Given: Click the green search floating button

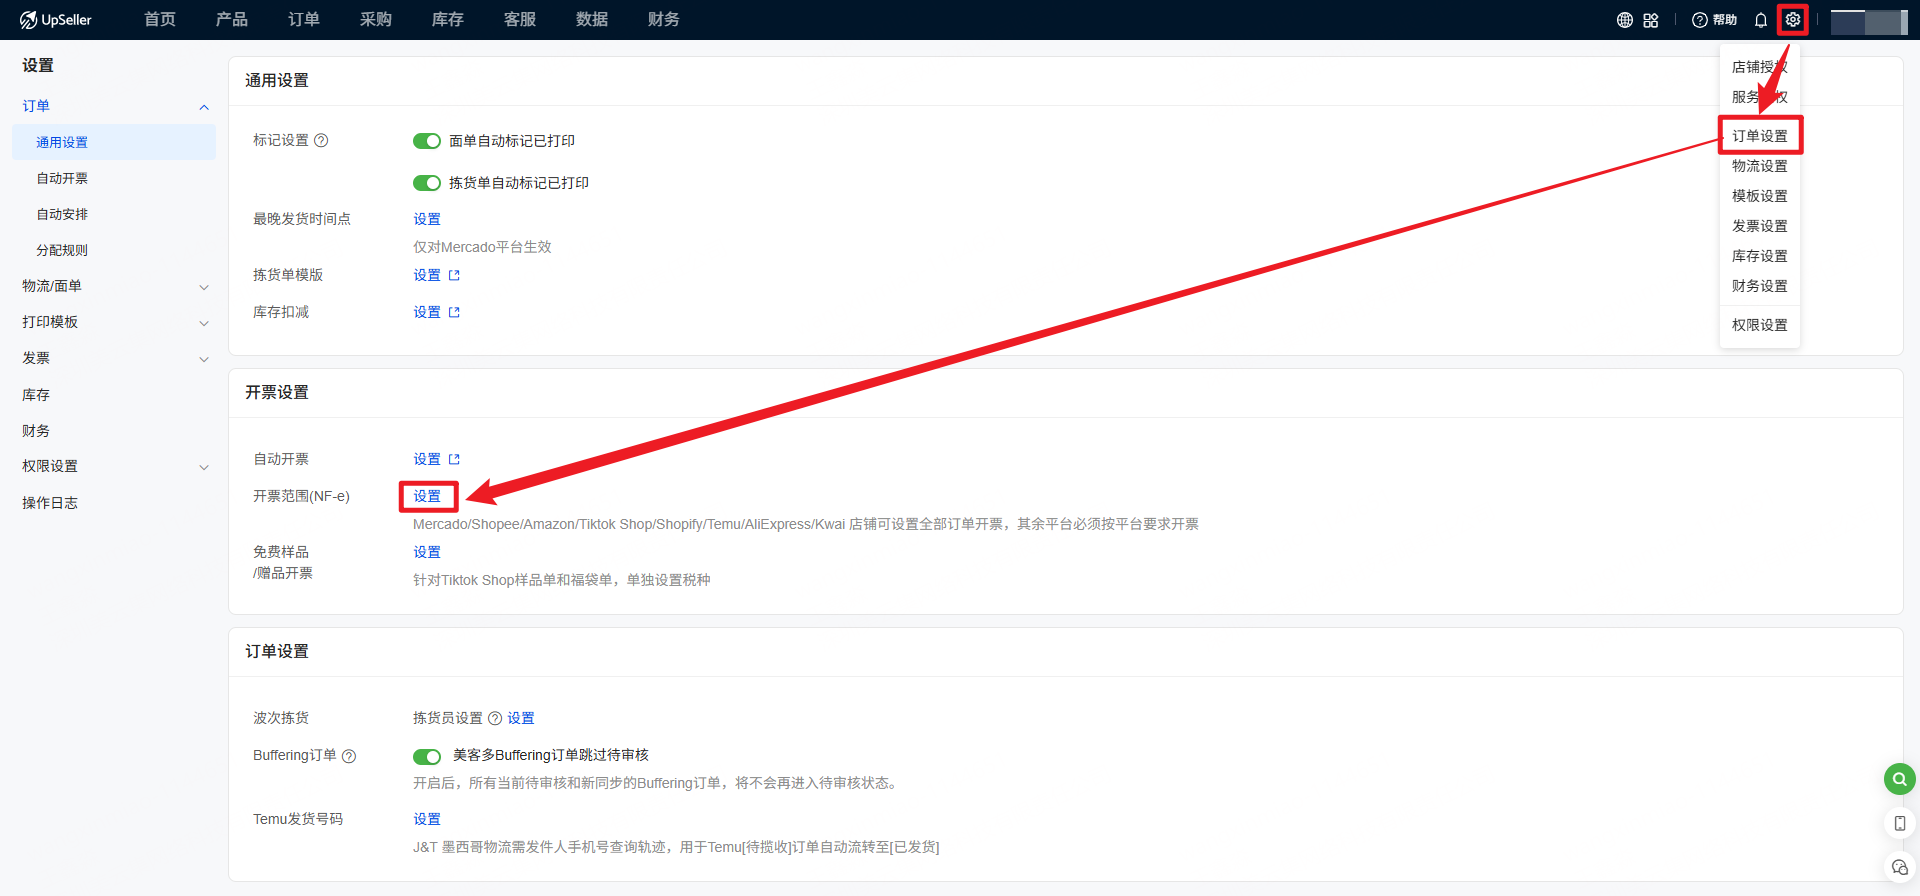Looking at the screenshot, I should [1899, 779].
